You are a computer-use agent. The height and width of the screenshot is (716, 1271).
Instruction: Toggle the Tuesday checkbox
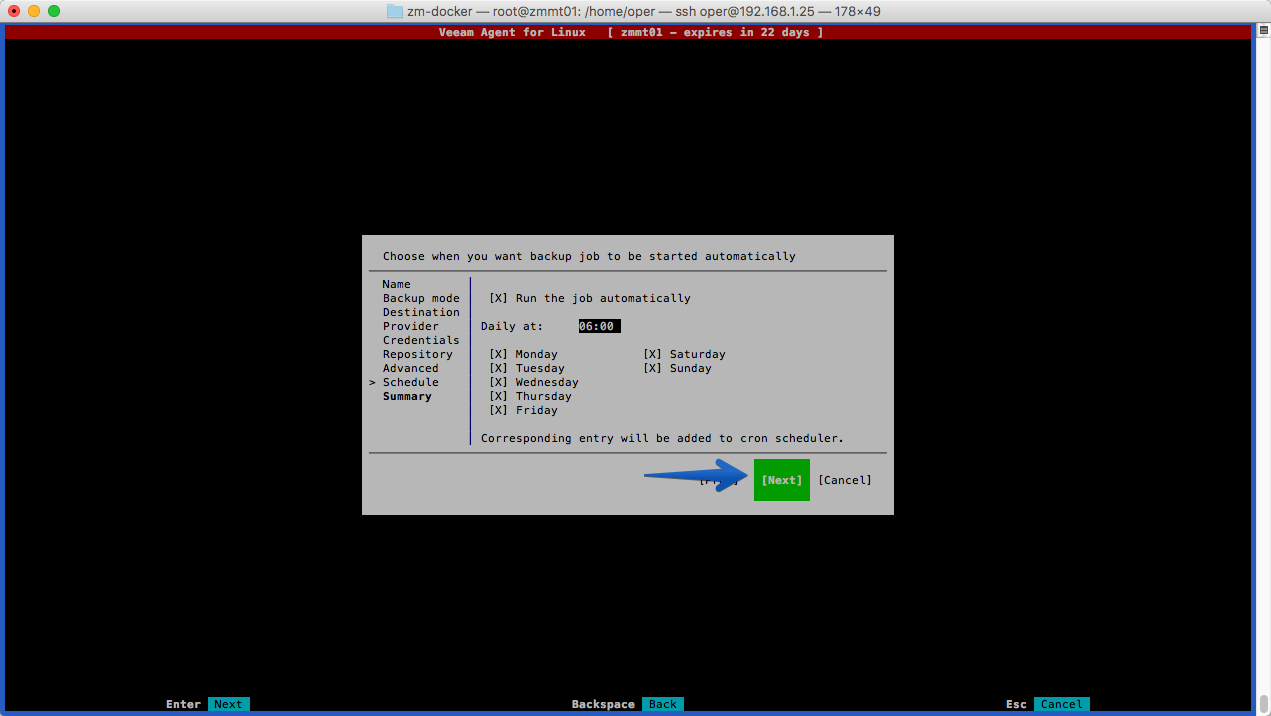pyautogui.click(x=498, y=368)
